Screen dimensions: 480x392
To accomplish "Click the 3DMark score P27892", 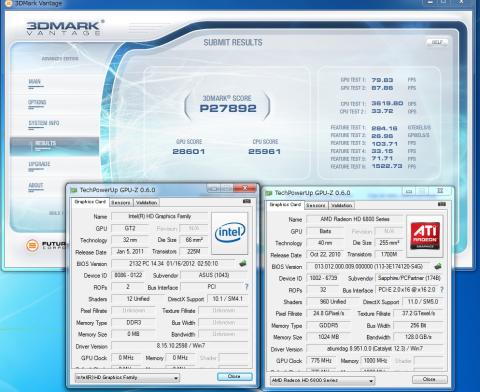I will point(228,108).
